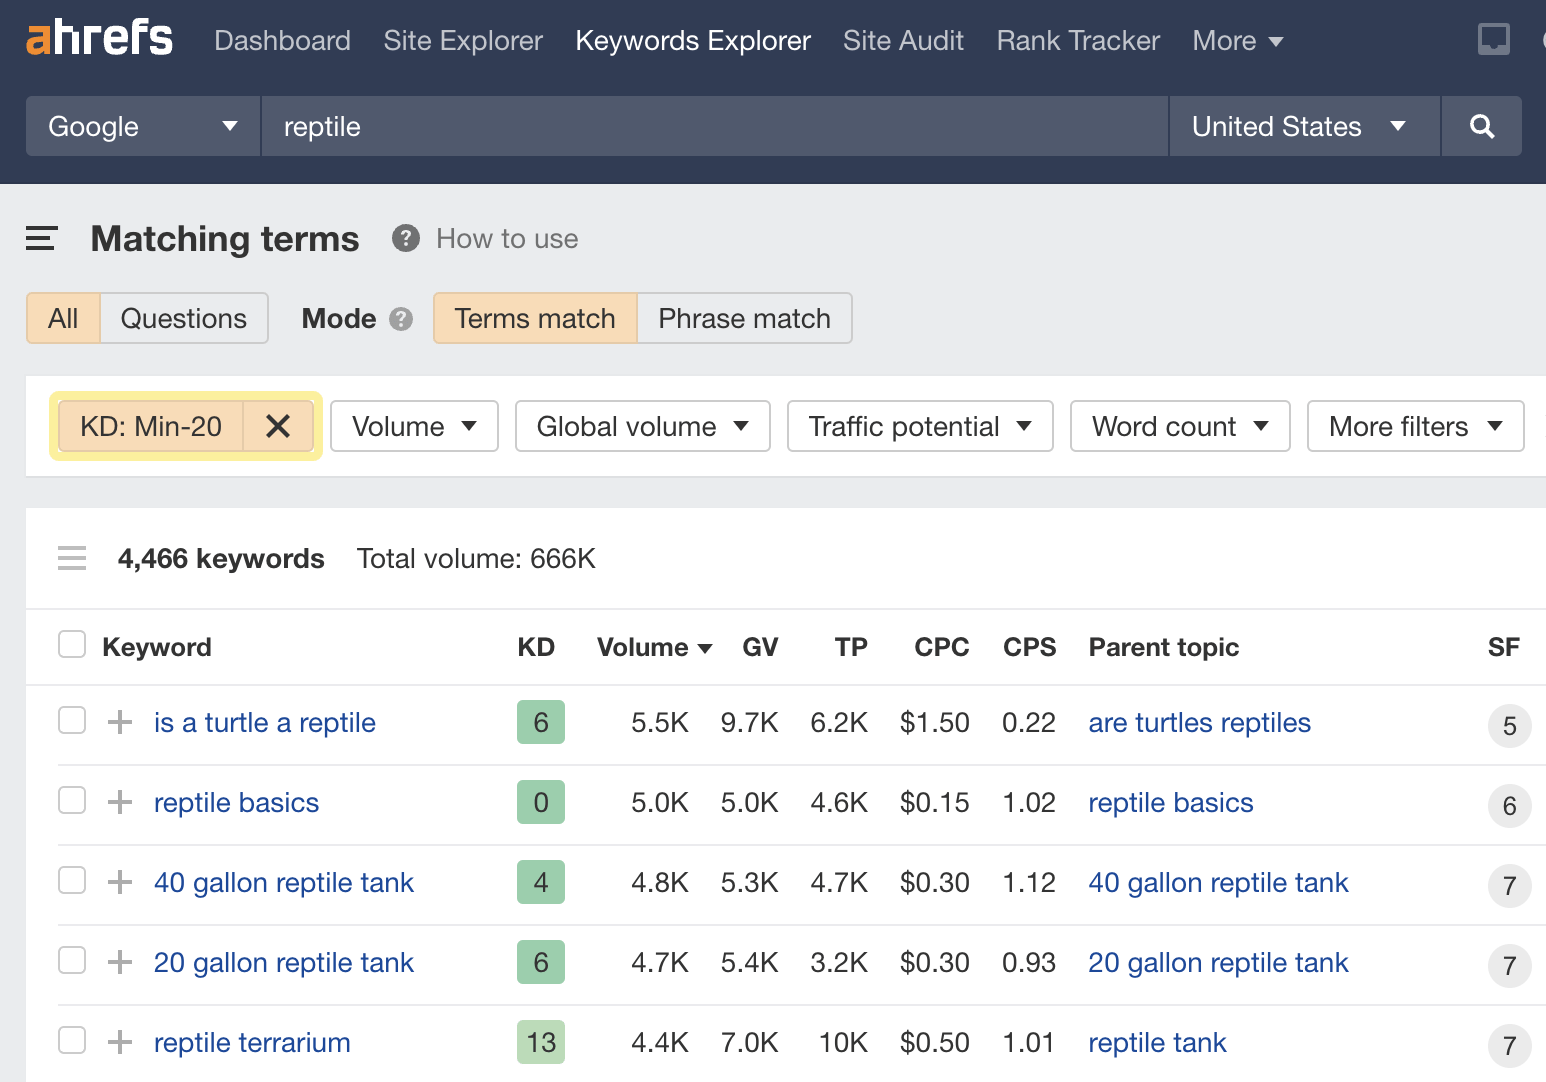This screenshot has height=1082, width=1546.
Task: Tick the checkbox for '40 gallon reptile tank'
Action: [71, 881]
